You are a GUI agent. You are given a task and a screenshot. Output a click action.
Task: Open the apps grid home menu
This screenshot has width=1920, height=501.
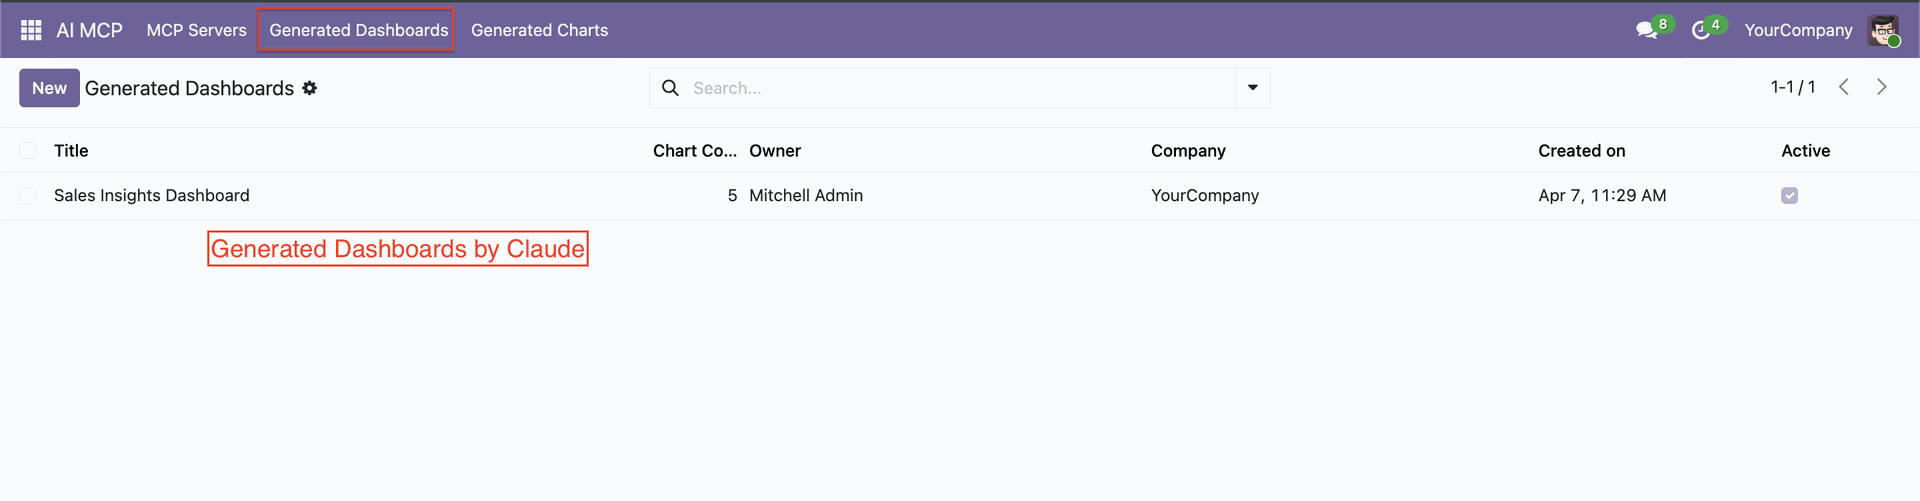pyautogui.click(x=31, y=30)
